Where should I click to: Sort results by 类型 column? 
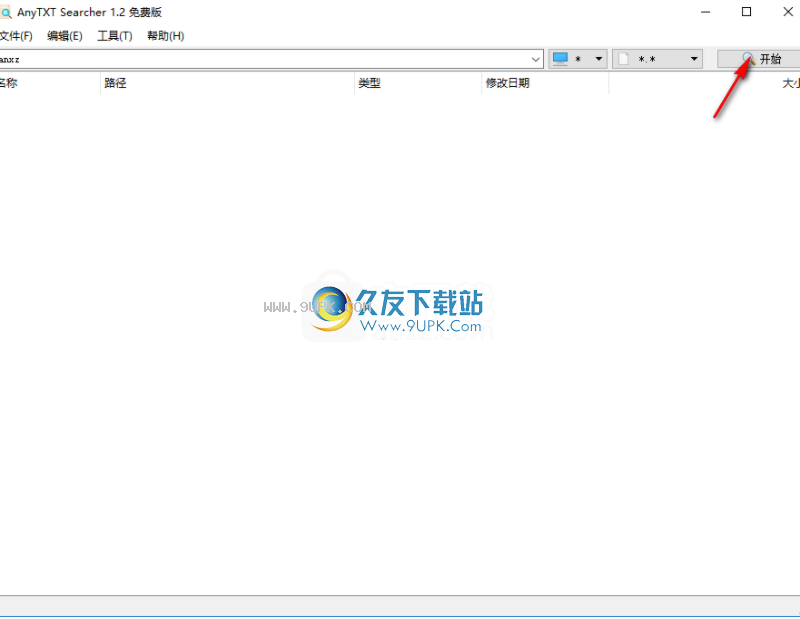pos(418,83)
